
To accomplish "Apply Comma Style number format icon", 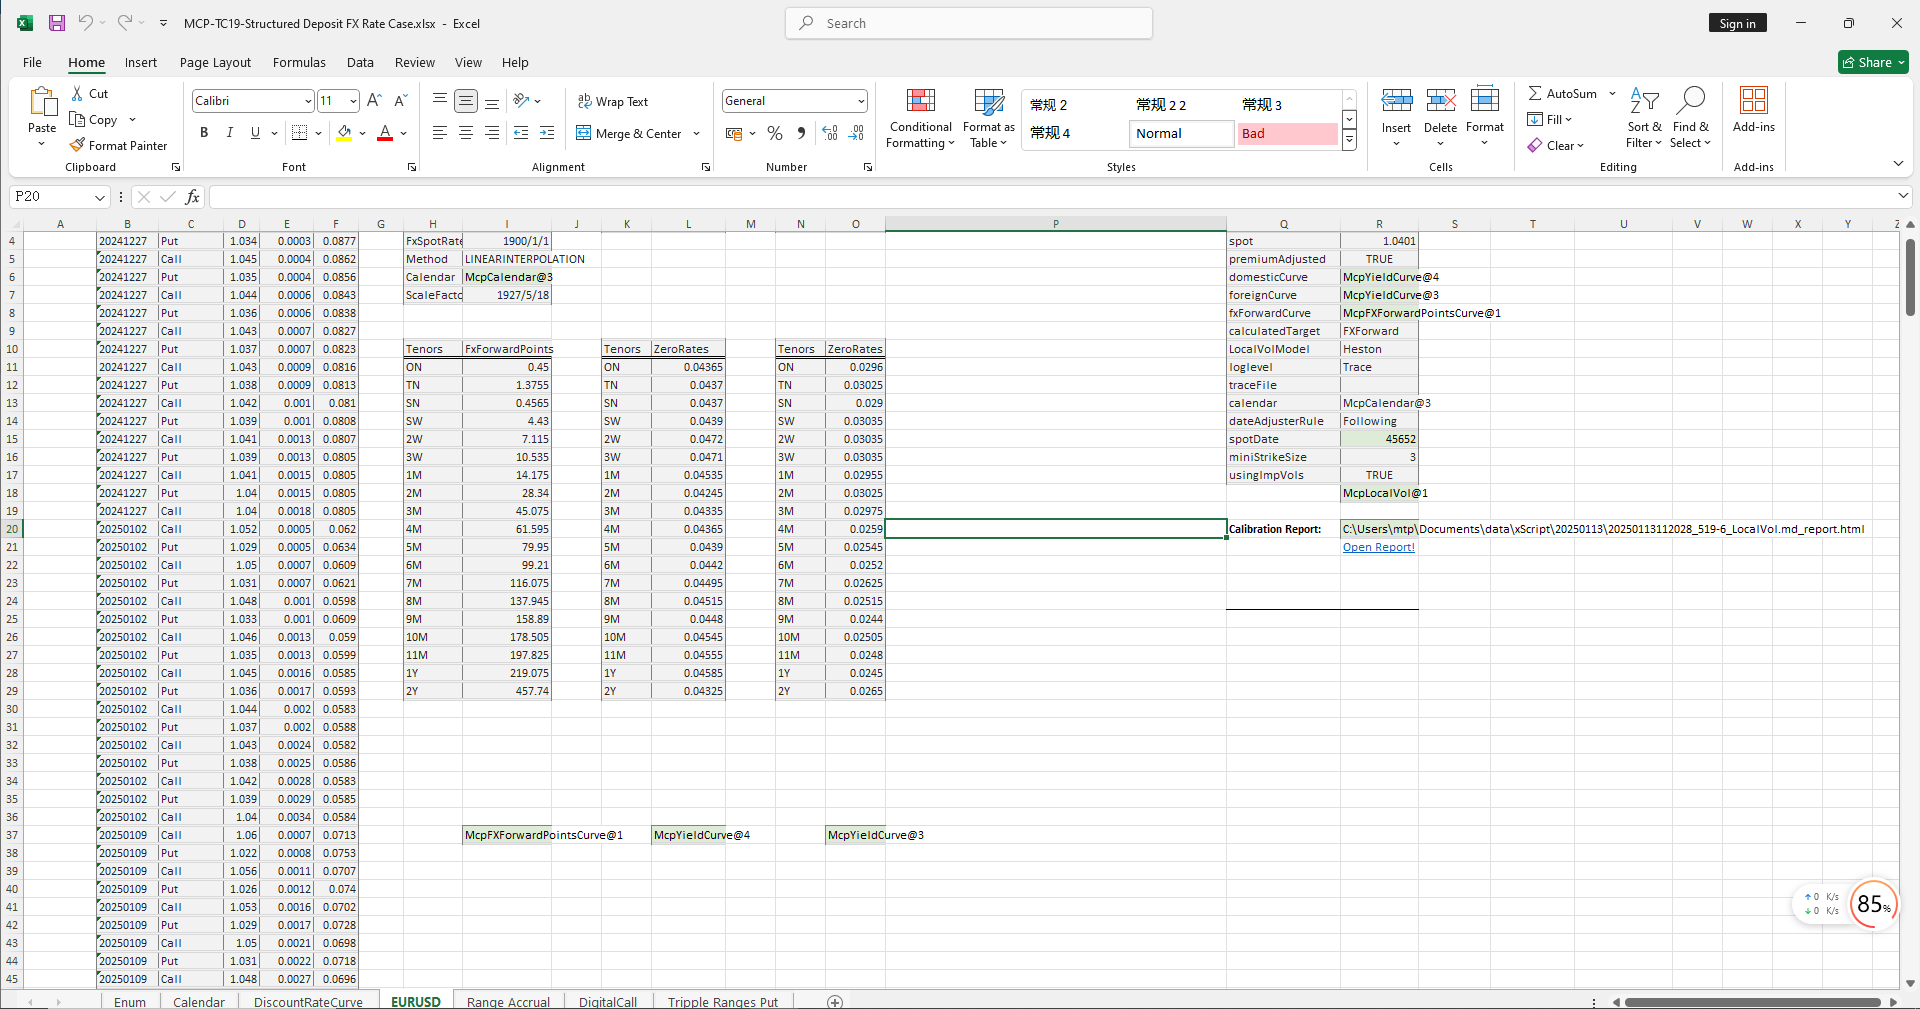I will [801, 133].
